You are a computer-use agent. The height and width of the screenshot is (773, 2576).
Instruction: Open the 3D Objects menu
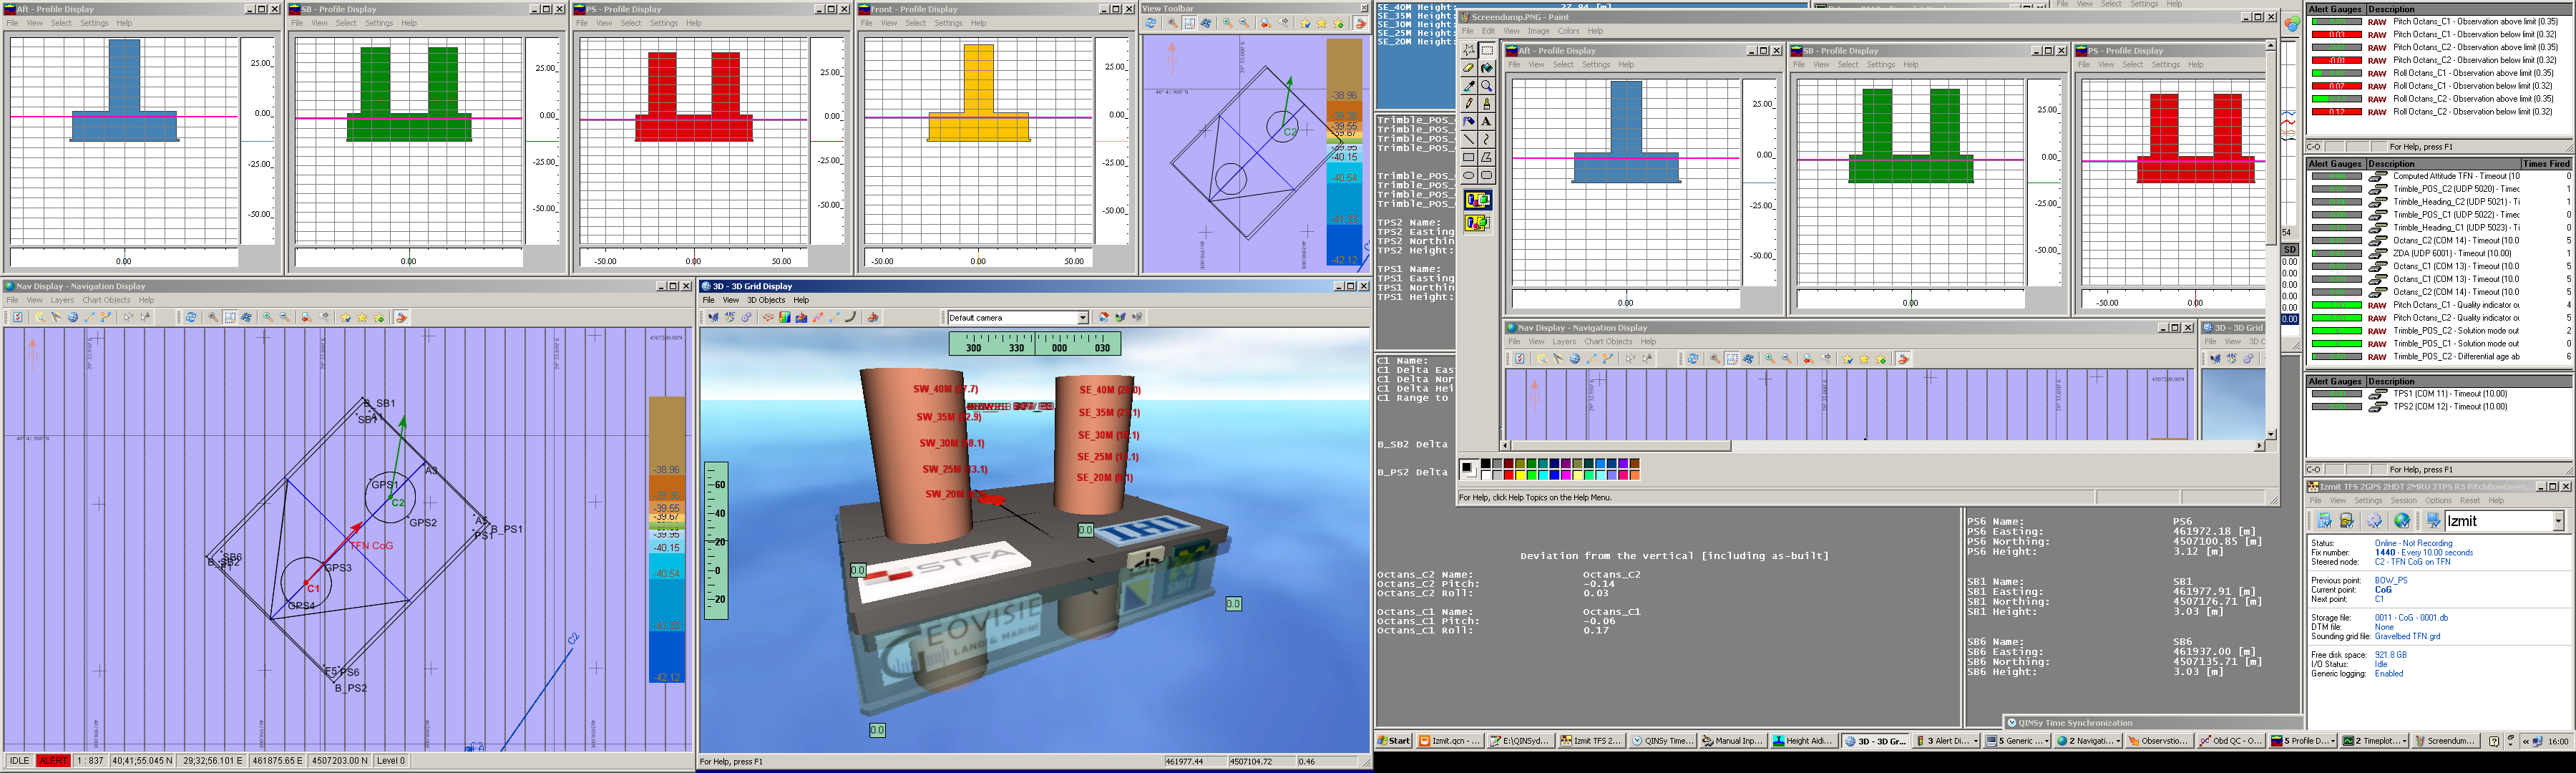pos(766,300)
